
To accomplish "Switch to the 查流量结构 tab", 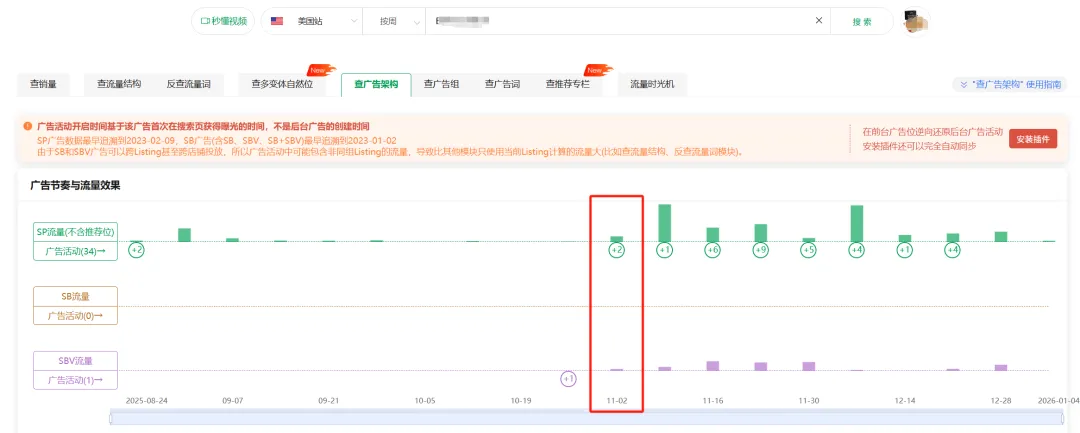I will (x=119, y=85).
